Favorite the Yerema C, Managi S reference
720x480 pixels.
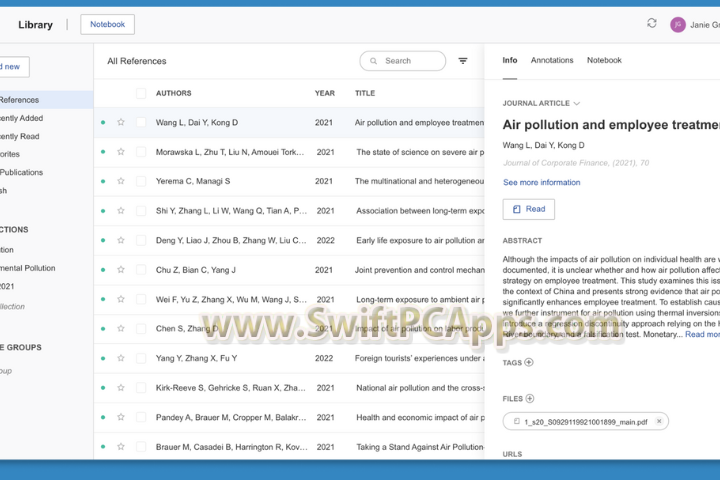[121, 181]
